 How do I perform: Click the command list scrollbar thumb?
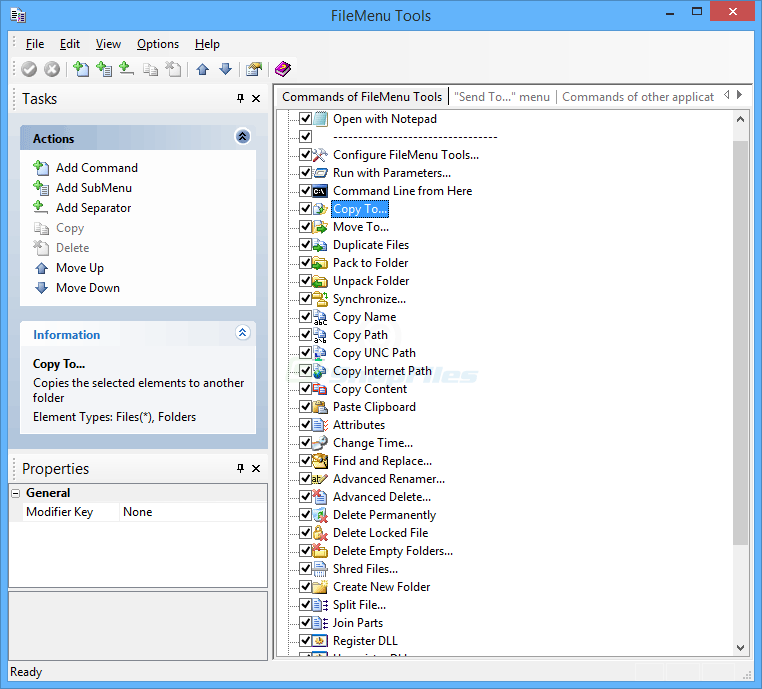[740, 343]
